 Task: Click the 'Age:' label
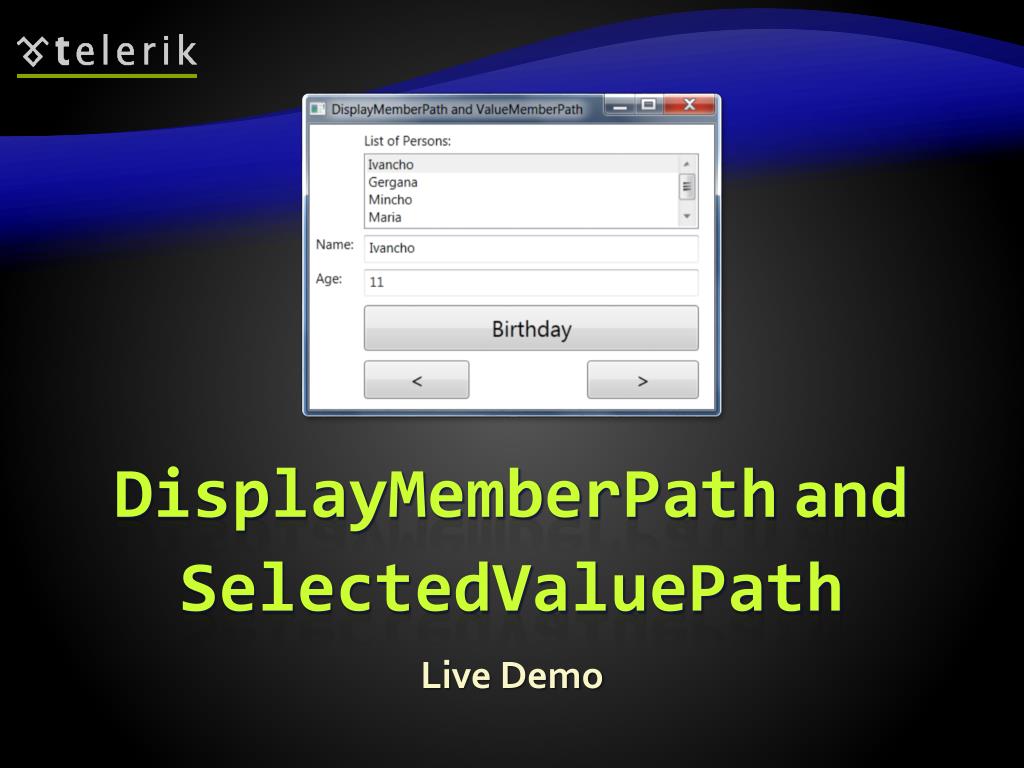pyautogui.click(x=328, y=279)
